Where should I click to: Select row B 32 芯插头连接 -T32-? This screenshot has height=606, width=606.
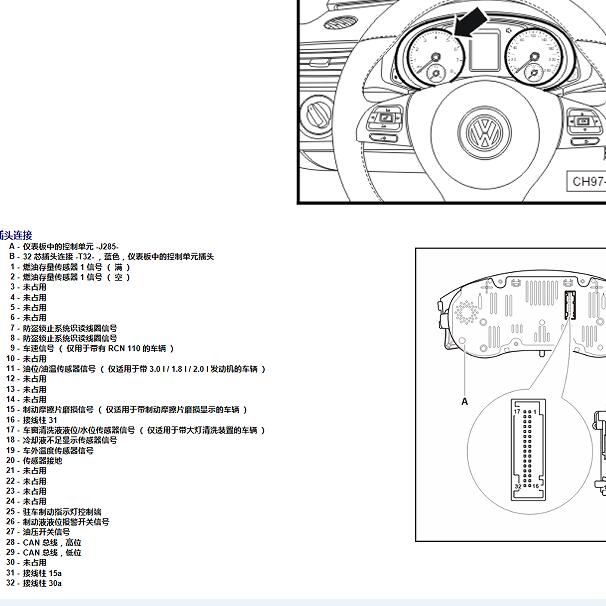(x=111, y=257)
